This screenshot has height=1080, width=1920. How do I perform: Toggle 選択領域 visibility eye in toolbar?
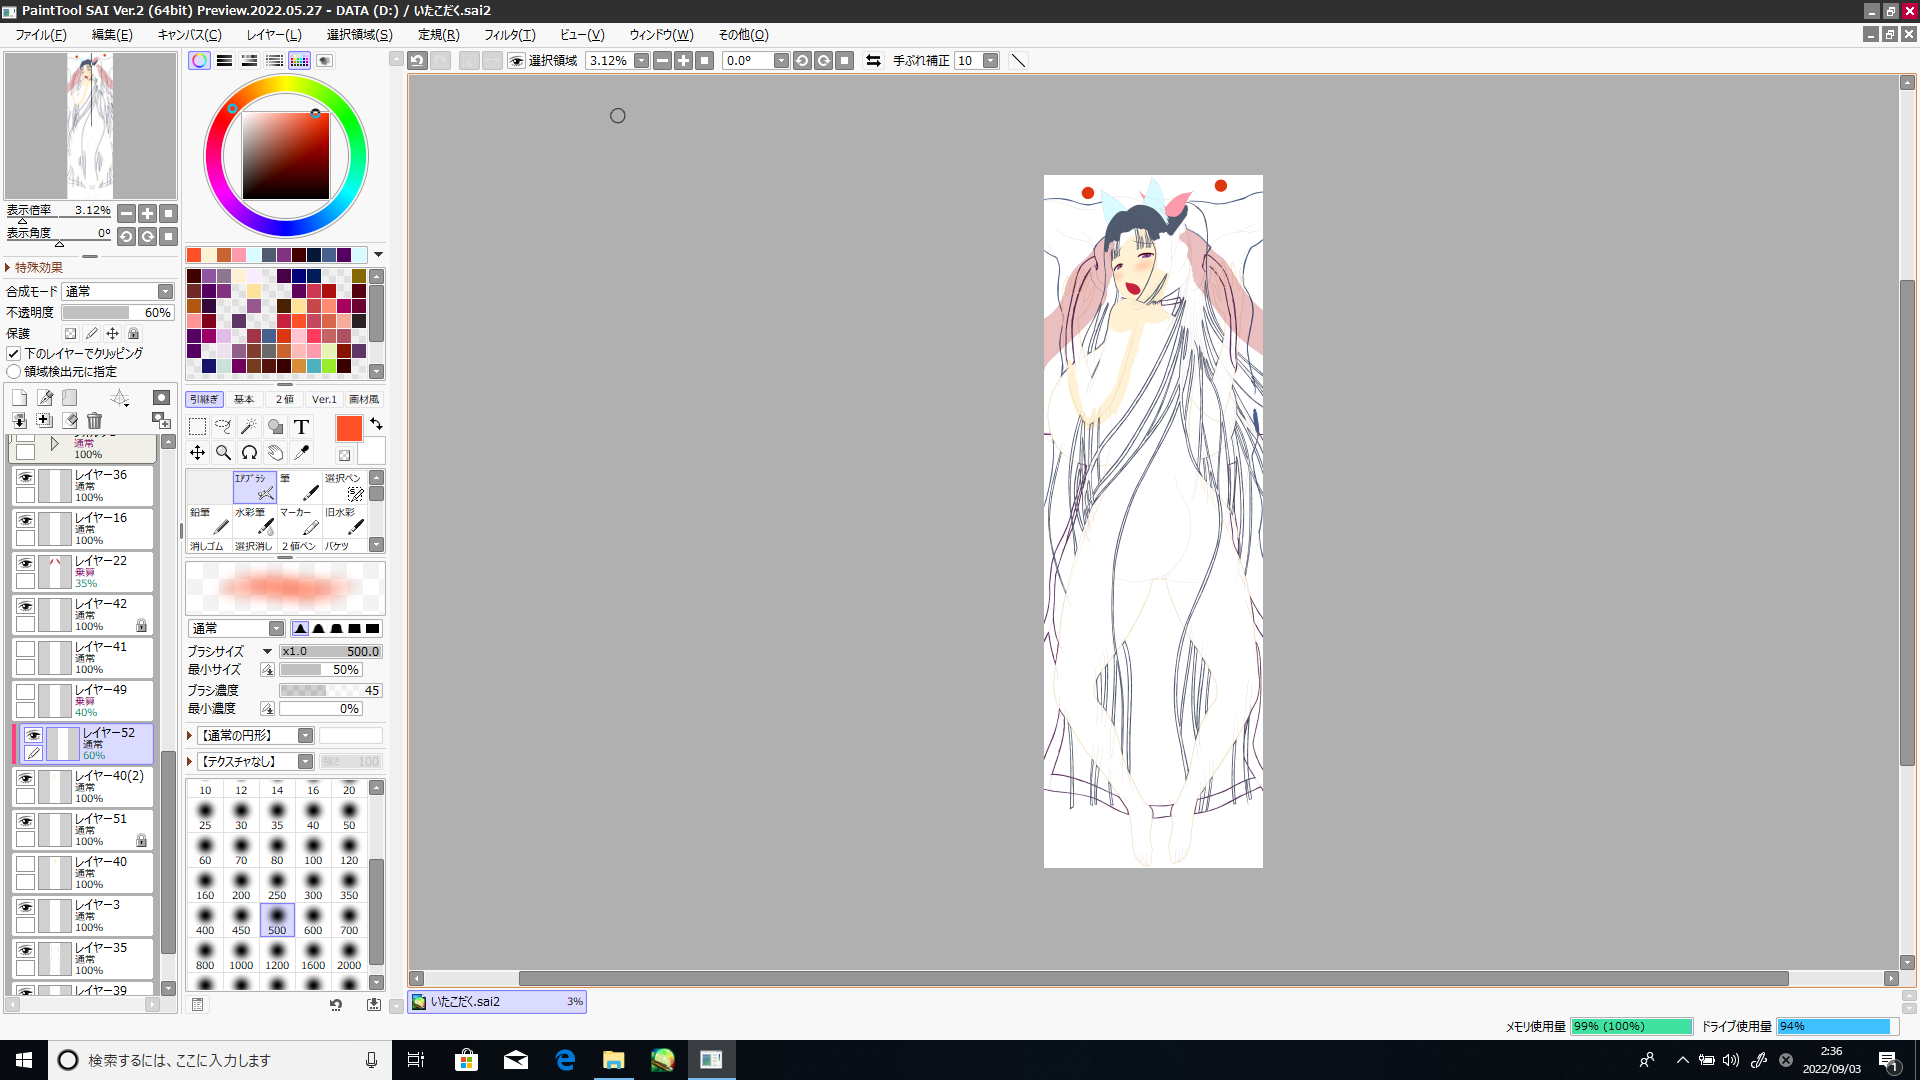516,61
